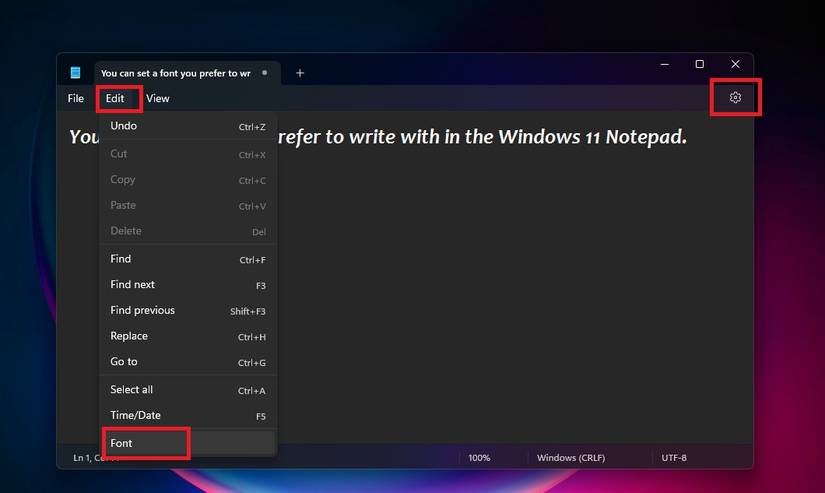Open the 100% zoom status indicator
Viewport: 825px width, 493px height.
479,458
